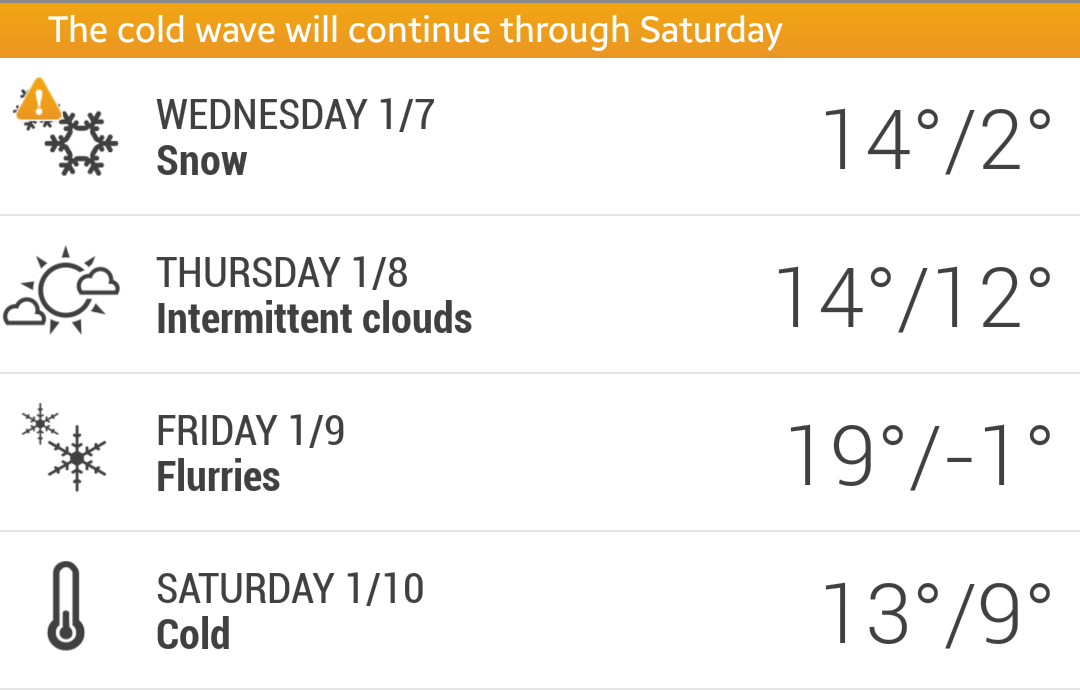The image size is (1080, 690).
Task: Click the "Snow" condition text
Action: click(x=202, y=161)
